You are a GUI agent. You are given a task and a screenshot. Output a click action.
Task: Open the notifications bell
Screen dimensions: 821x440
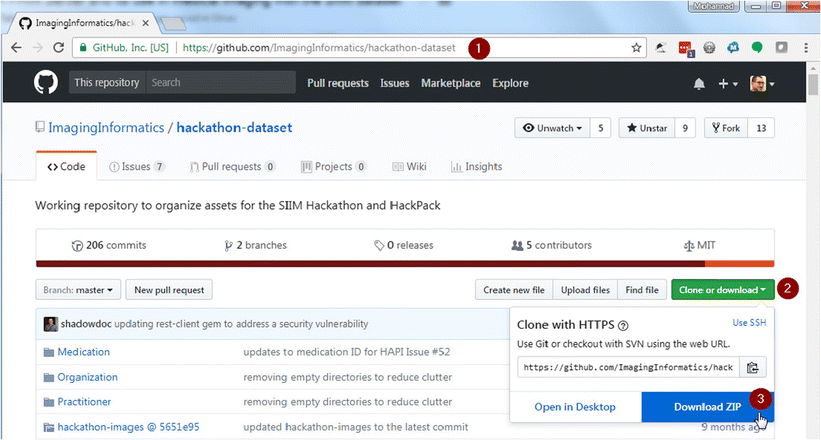pos(699,84)
